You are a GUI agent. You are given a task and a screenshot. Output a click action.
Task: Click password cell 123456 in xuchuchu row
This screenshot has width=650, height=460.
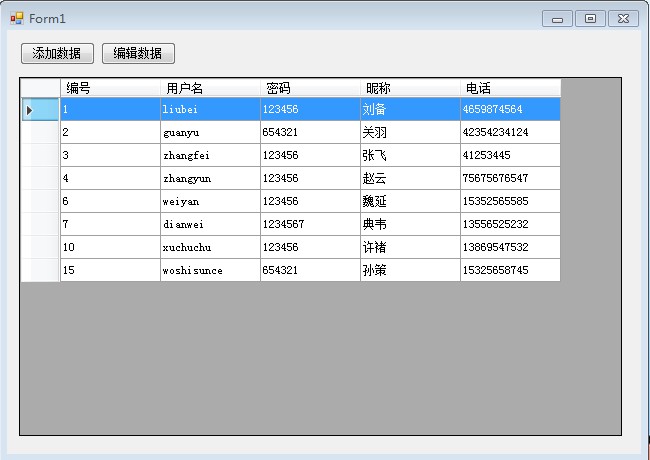point(310,247)
